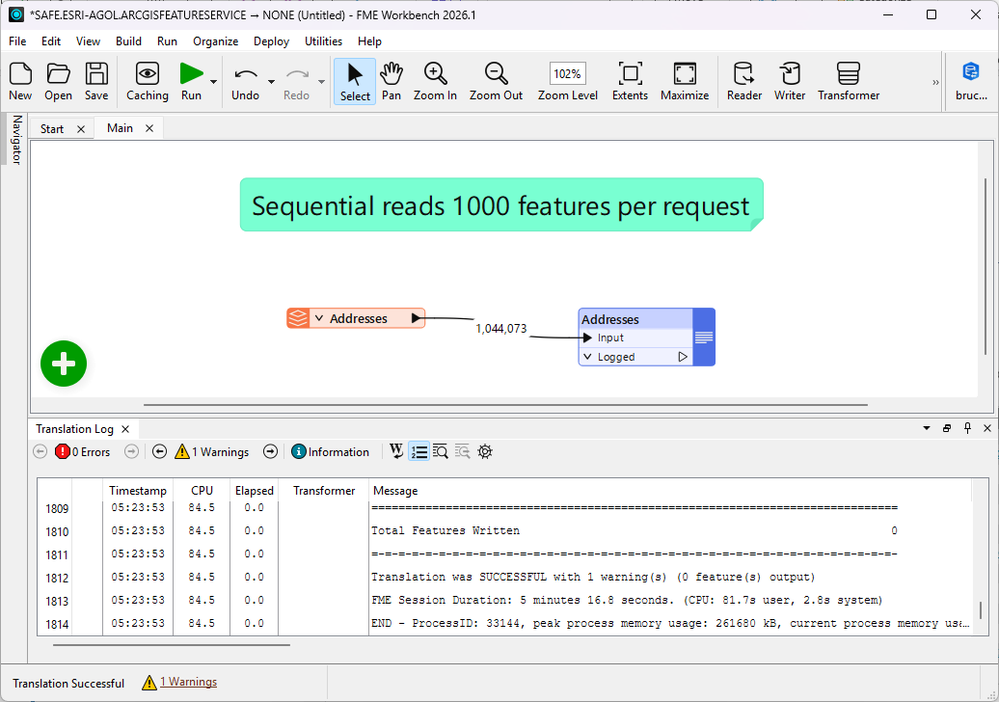Select the green annotation bookmark note
Viewport: 999px width, 702px height.
[x=501, y=204]
